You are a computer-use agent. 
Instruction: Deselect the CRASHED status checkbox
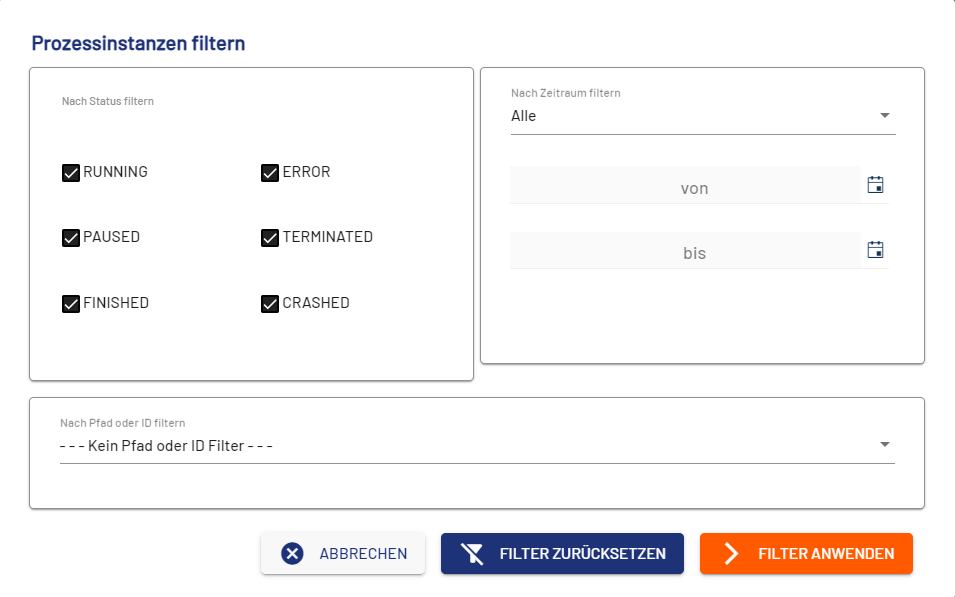click(x=270, y=304)
